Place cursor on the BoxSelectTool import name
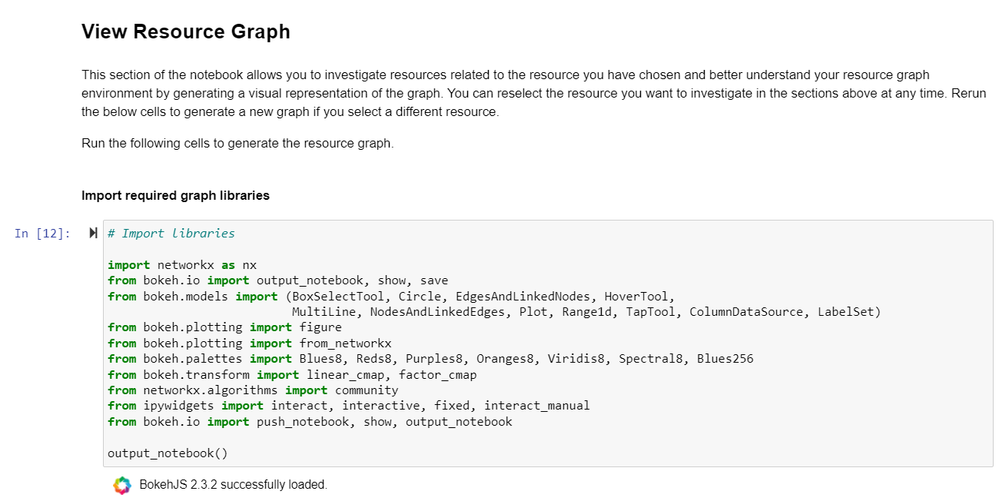 338,296
